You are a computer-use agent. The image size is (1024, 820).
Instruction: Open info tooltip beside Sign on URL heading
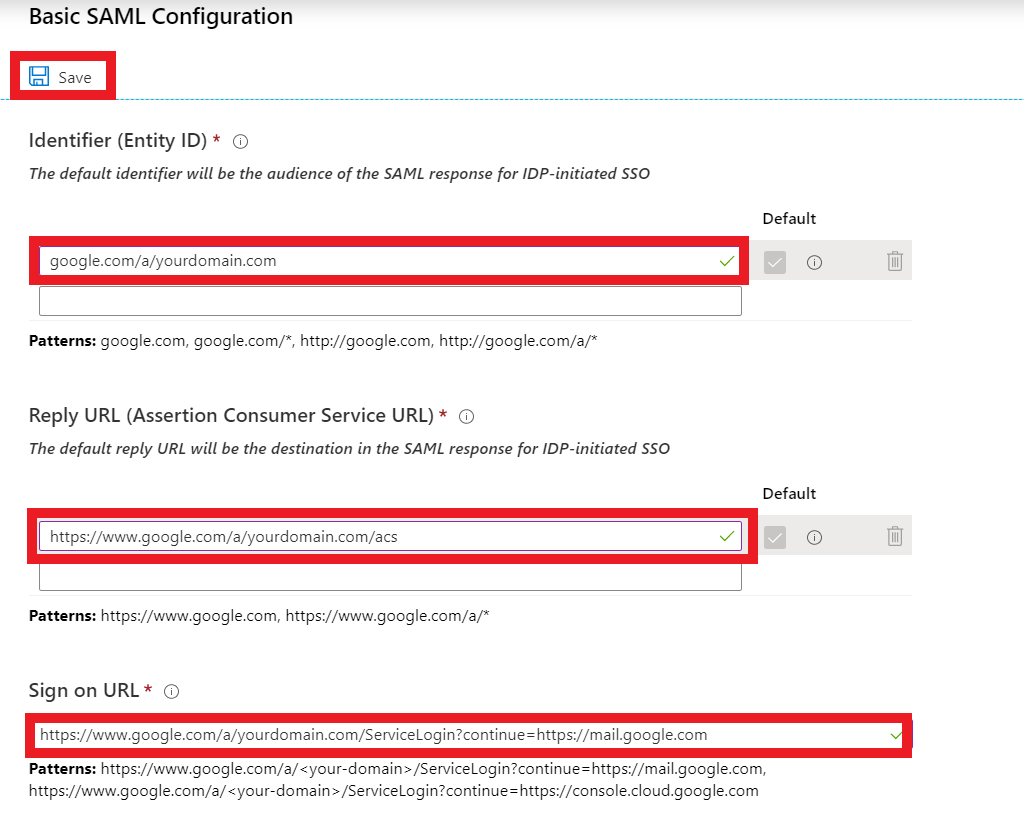[171, 691]
